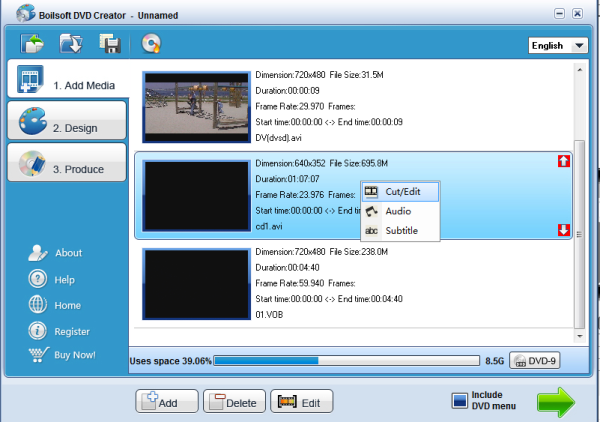The width and height of the screenshot is (600, 422).
Task: Switch to the 2. Design tab
Action: (x=66, y=127)
